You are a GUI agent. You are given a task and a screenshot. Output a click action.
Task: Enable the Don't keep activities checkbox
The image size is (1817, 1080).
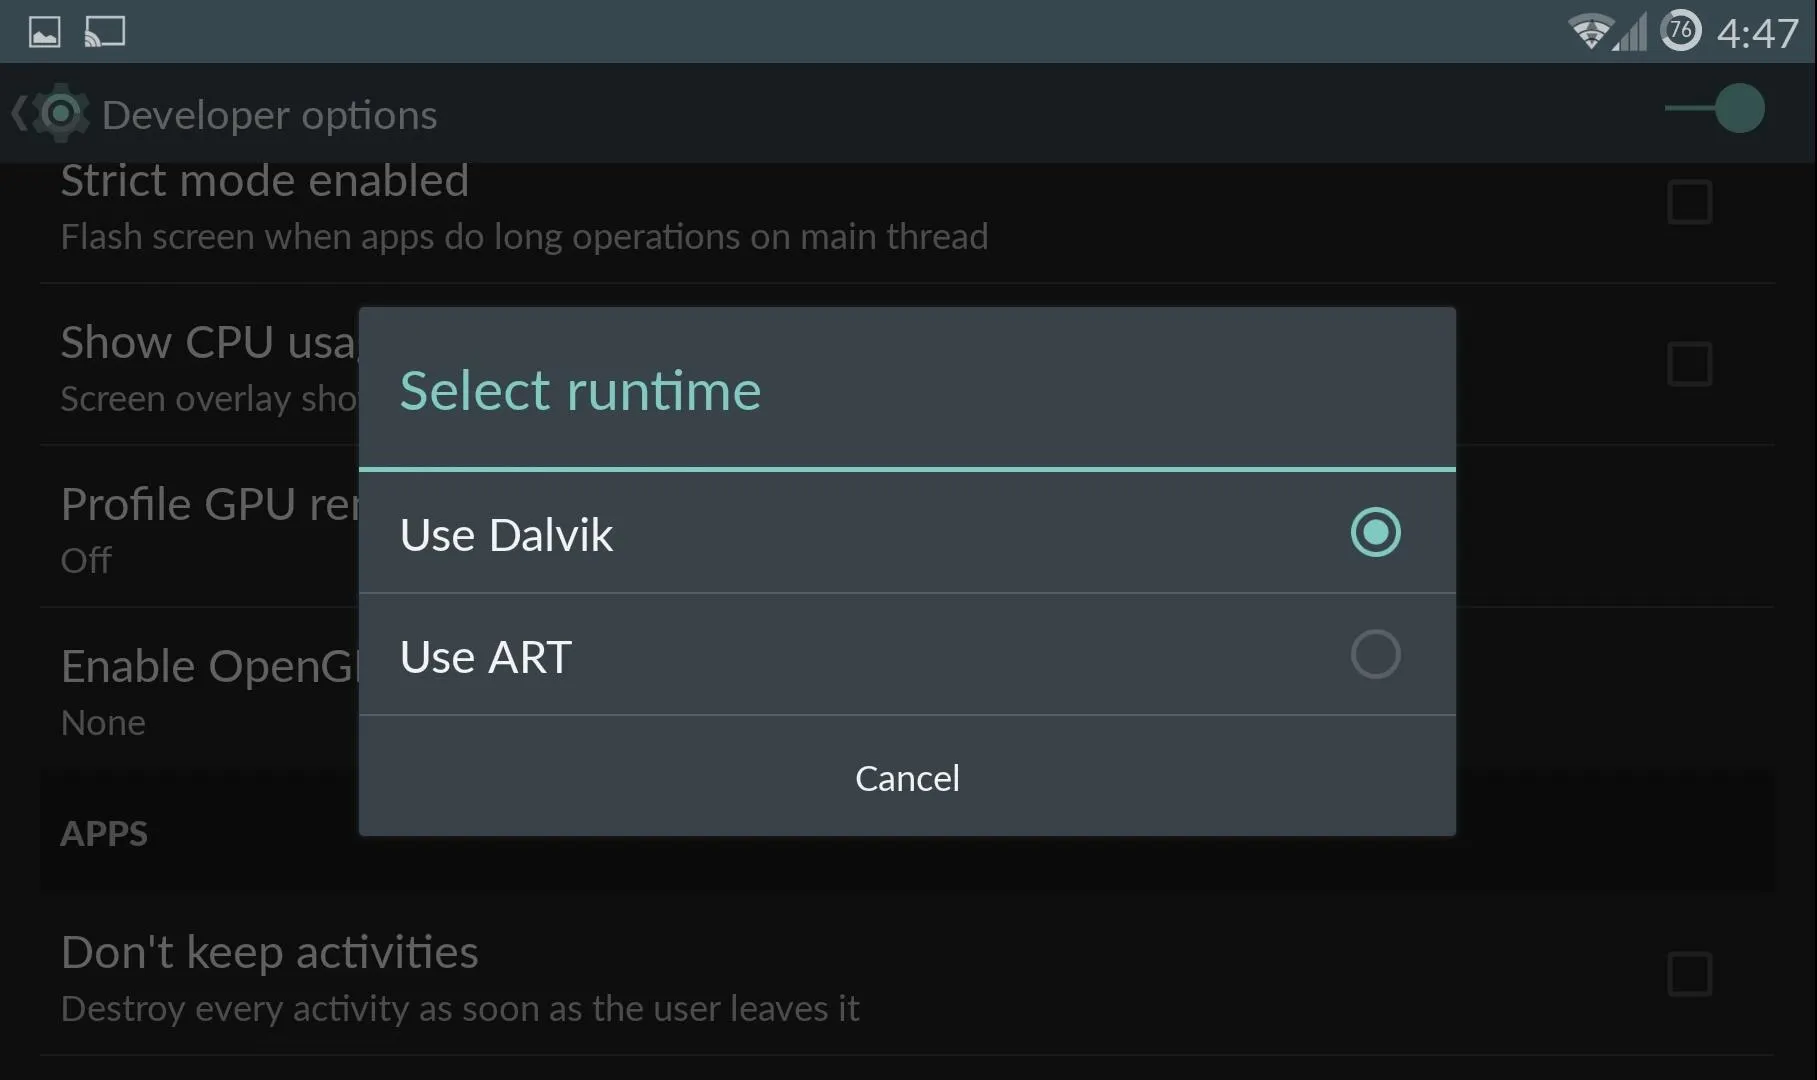(x=1689, y=974)
